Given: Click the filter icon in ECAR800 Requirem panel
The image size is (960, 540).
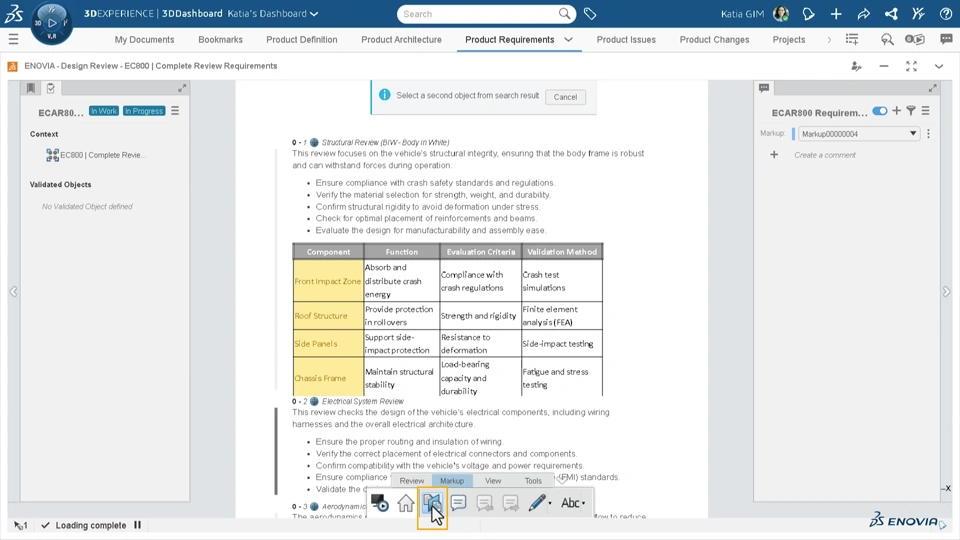Looking at the screenshot, I should (911, 111).
